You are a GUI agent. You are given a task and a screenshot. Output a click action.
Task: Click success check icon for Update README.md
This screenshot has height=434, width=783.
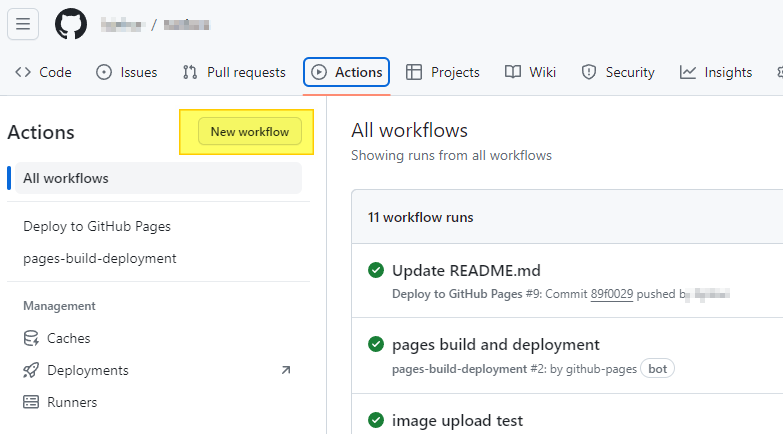click(x=376, y=270)
